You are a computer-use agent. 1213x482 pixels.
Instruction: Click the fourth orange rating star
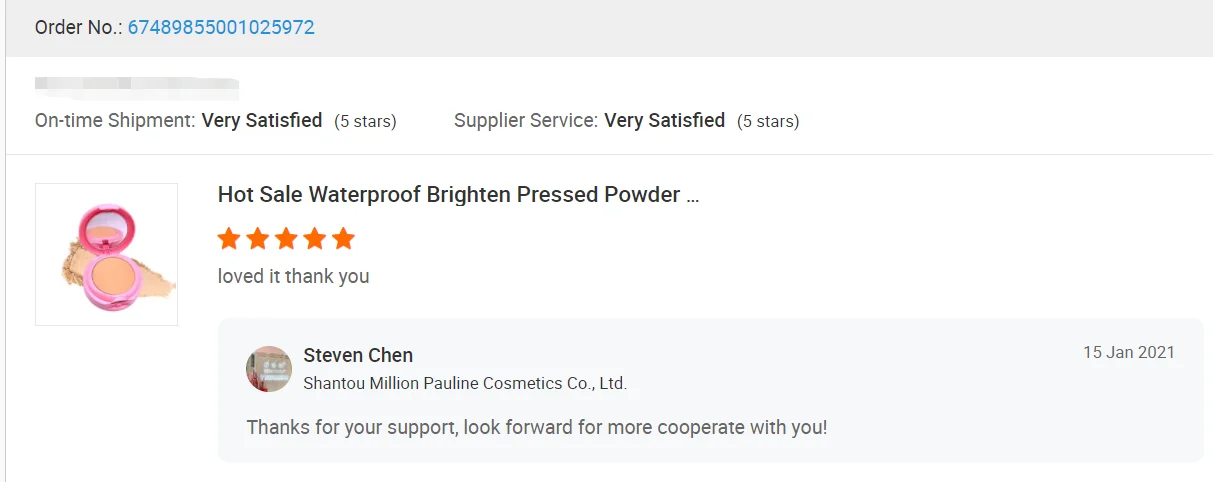[x=315, y=239]
